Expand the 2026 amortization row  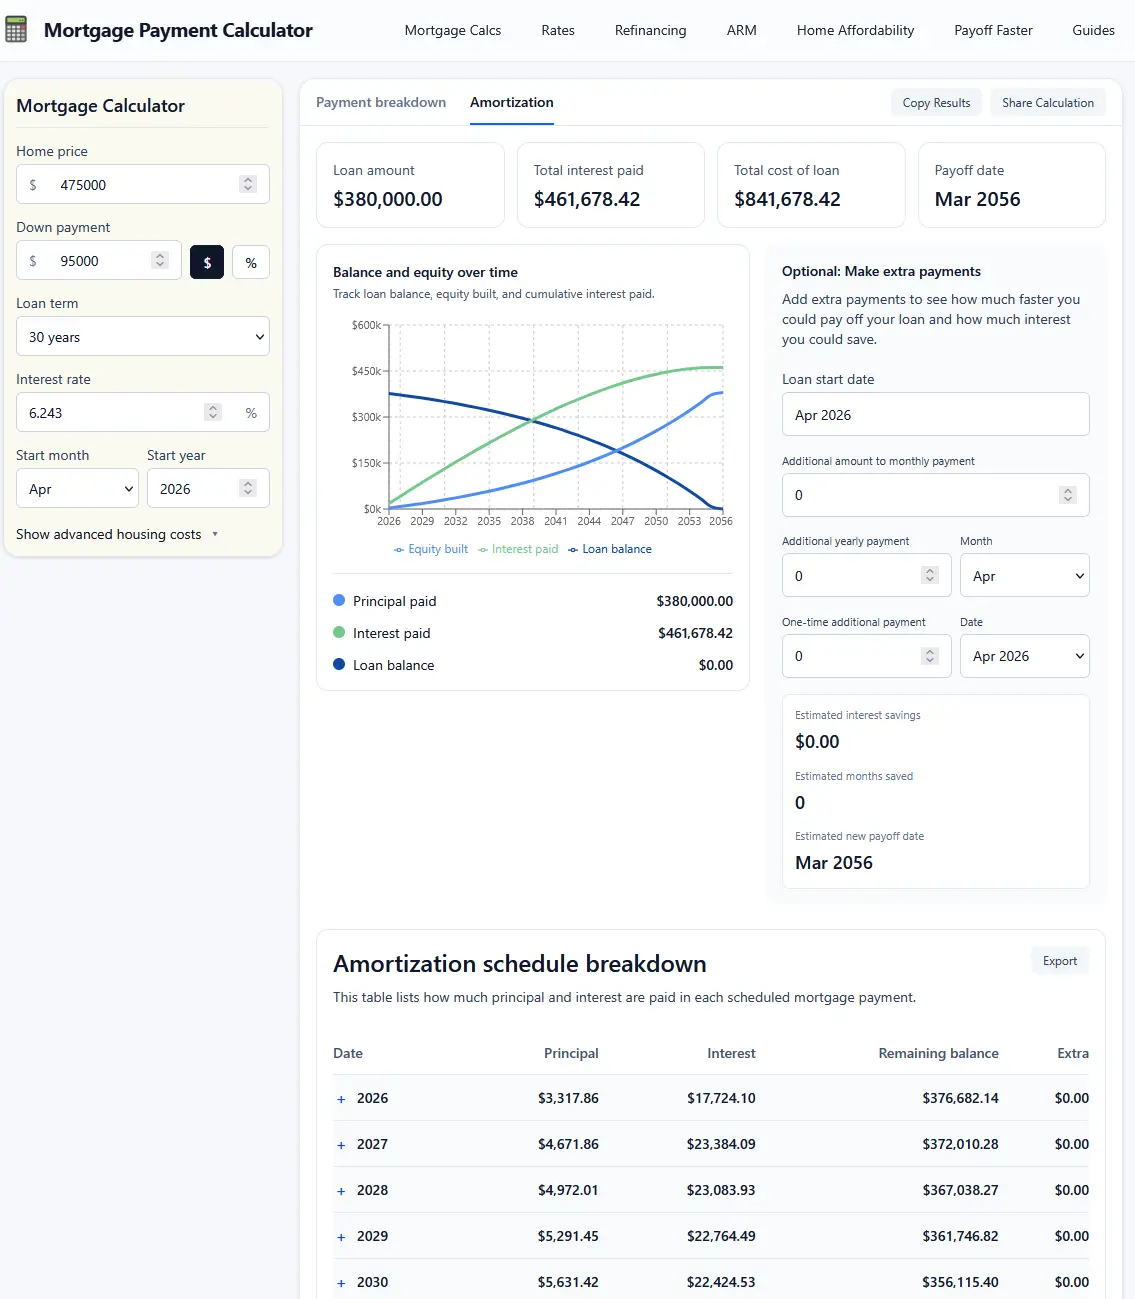point(341,1099)
